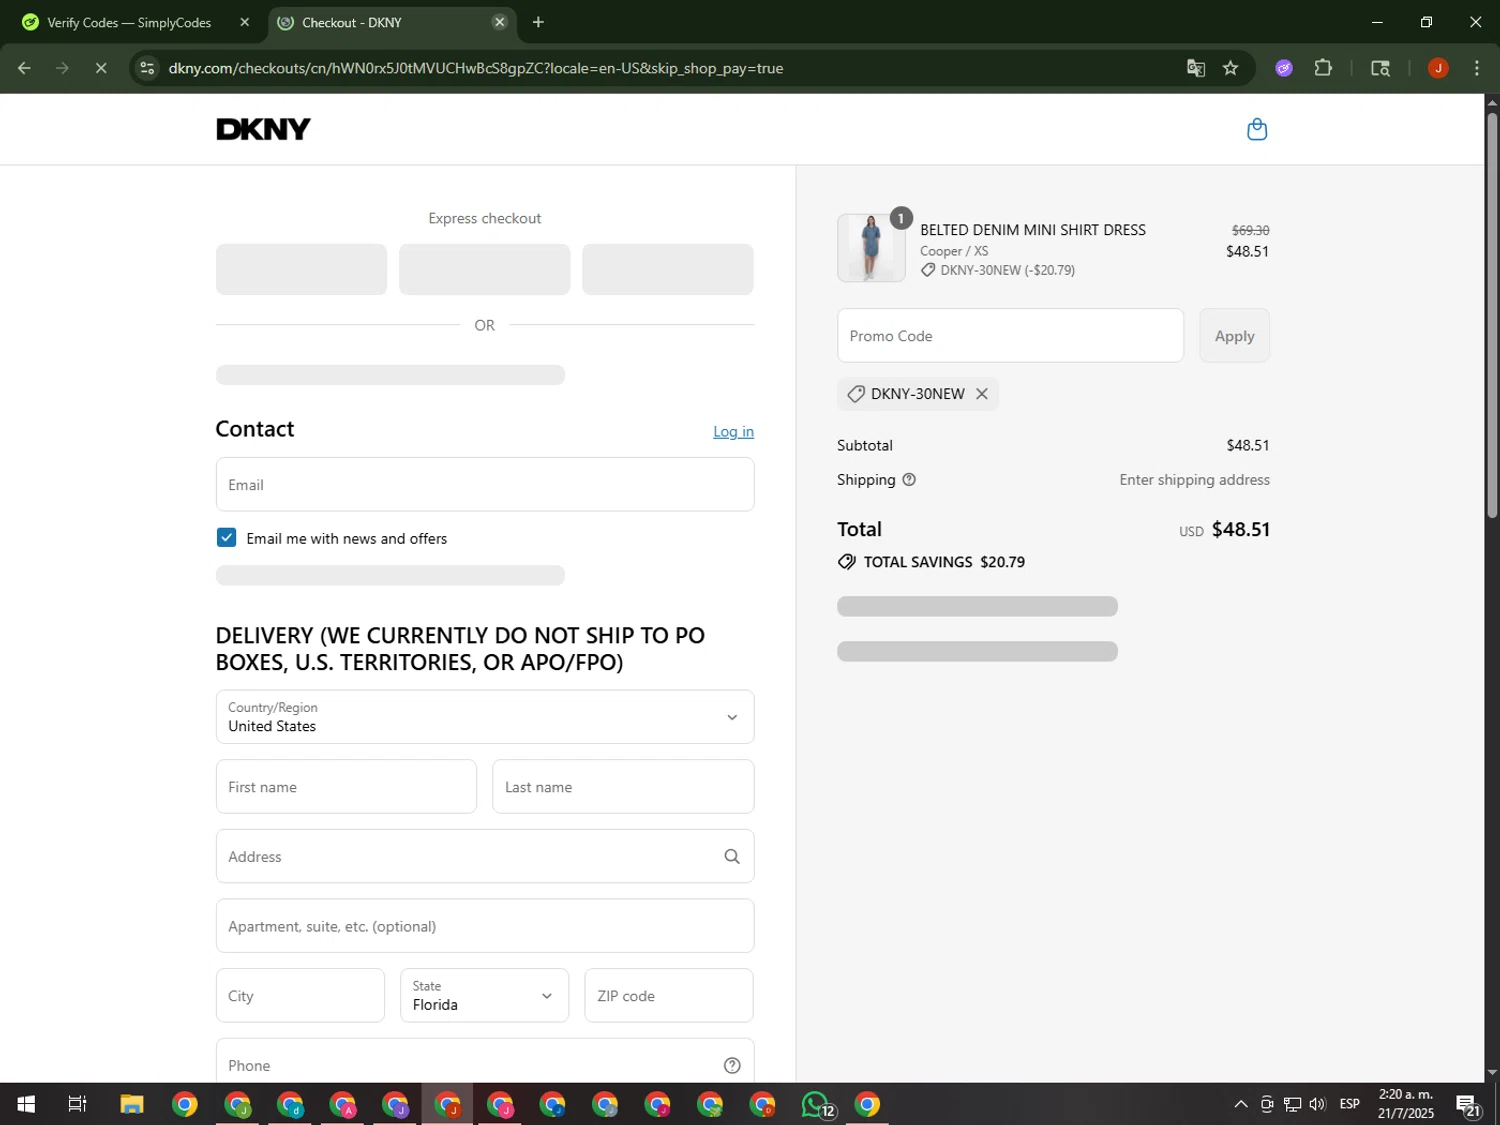This screenshot has height=1125, width=1500.
Task: Open the shopping bag cart icon
Action: [x=1257, y=129]
